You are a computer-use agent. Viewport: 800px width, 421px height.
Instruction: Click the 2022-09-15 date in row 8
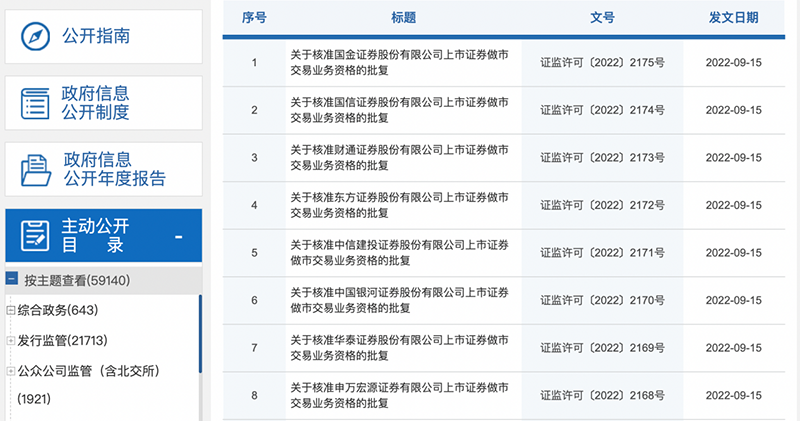[734, 395]
